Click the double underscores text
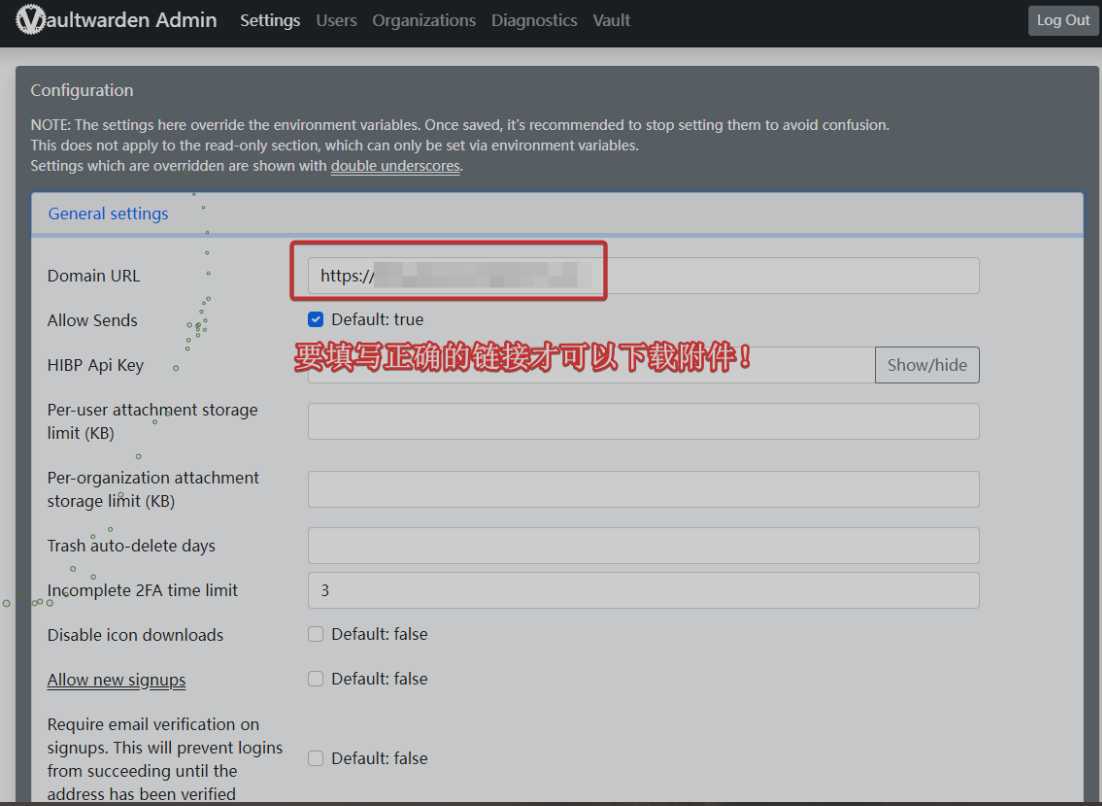1102x806 pixels. (x=395, y=166)
